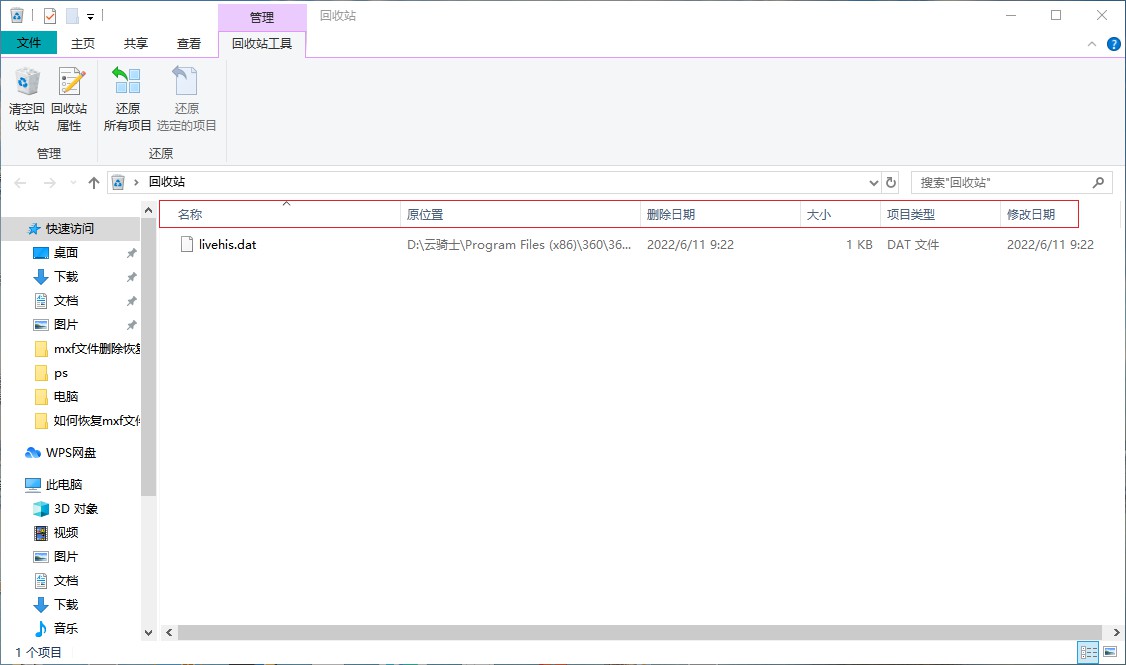Open address bar history dropdown
Screen dimensions: 1126x665
(x=872, y=182)
